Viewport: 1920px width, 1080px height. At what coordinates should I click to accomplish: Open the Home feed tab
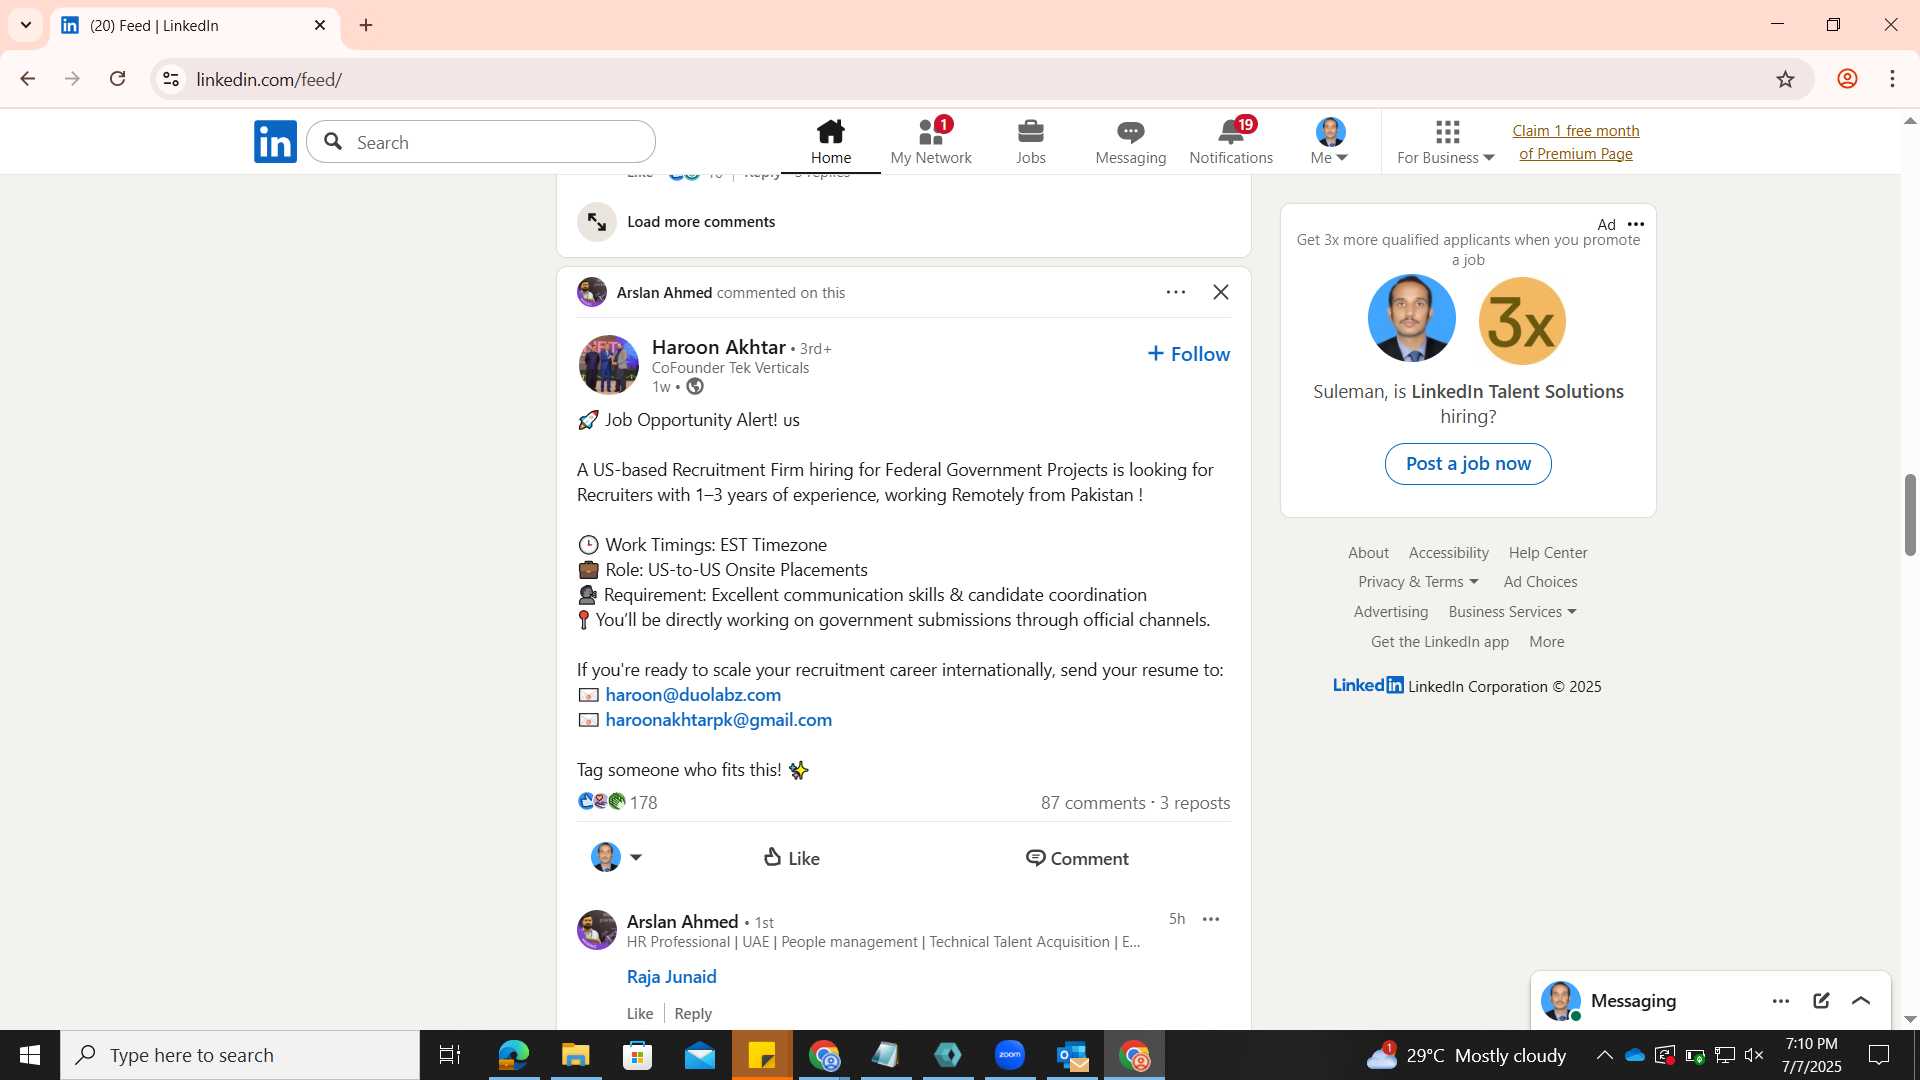coord(830,142)
